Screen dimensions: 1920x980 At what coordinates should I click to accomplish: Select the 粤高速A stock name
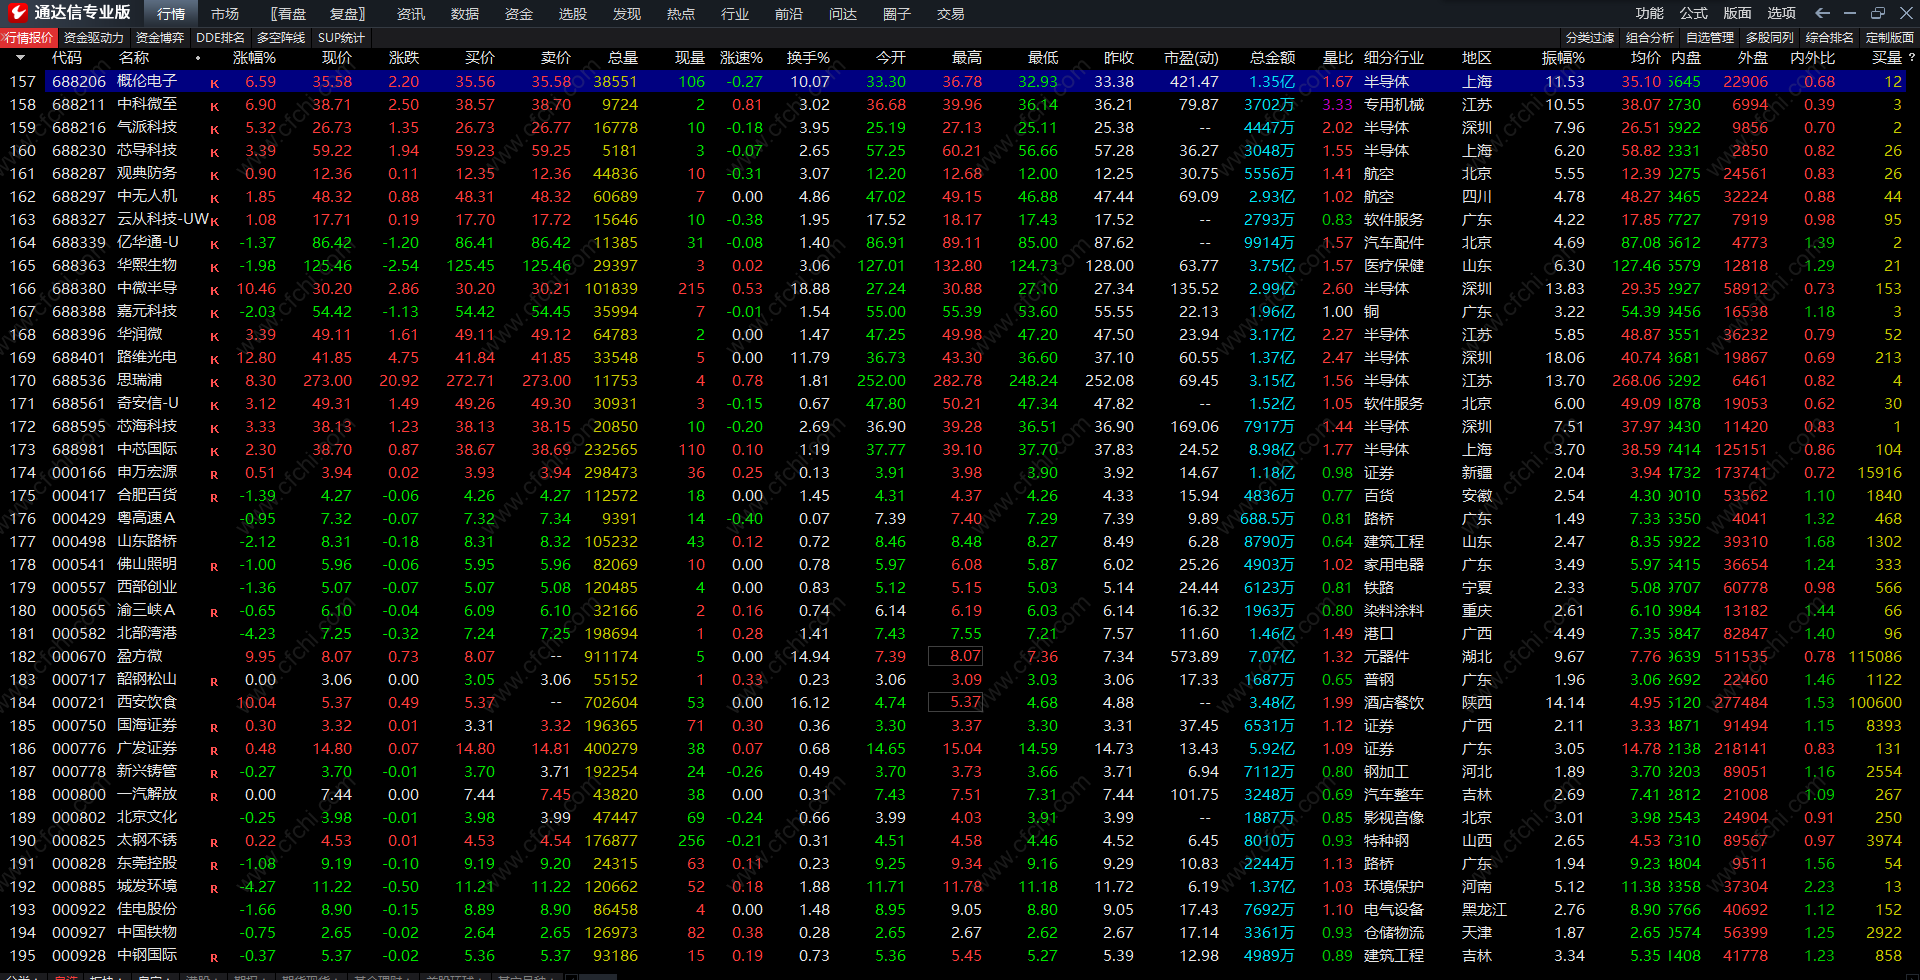[x=146, y=519]
